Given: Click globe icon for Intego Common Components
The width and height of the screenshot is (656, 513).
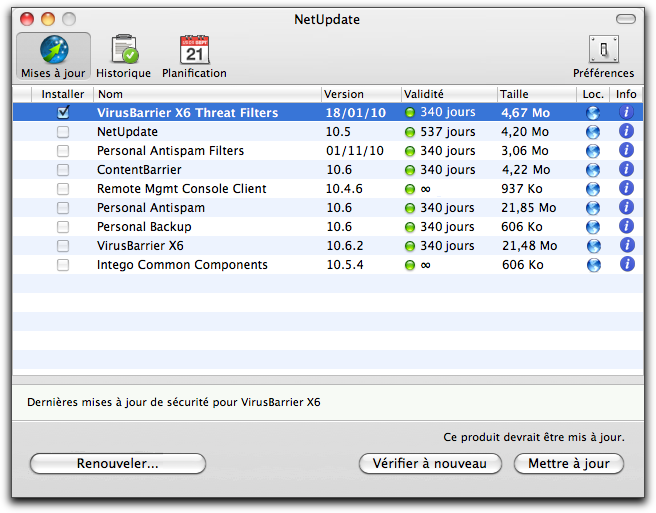Looking at the screenshot, I should point(594,265).
